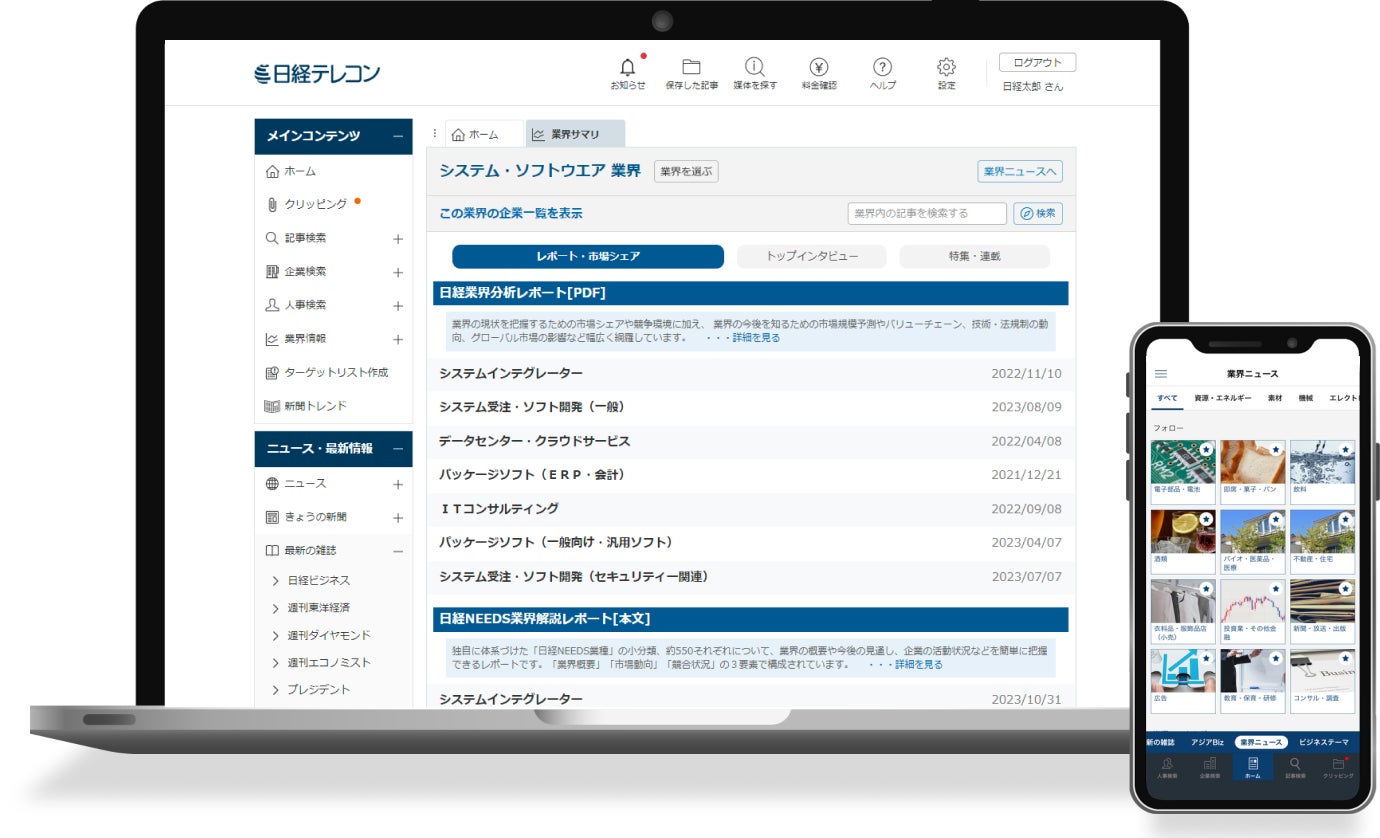This screenshot has width=1380, height=838.
Task: Select 資源・エネルギー tab on the phone
Action: tap(1222, 398)
